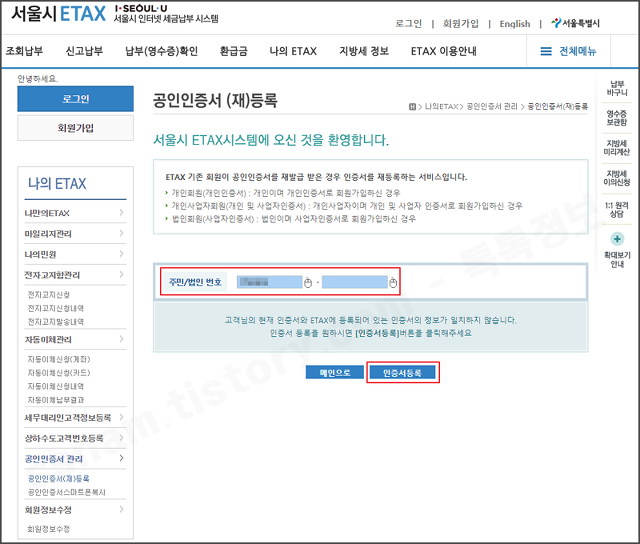
Task: Open the 환급금 menu
Action: click(x=233, y=51)
